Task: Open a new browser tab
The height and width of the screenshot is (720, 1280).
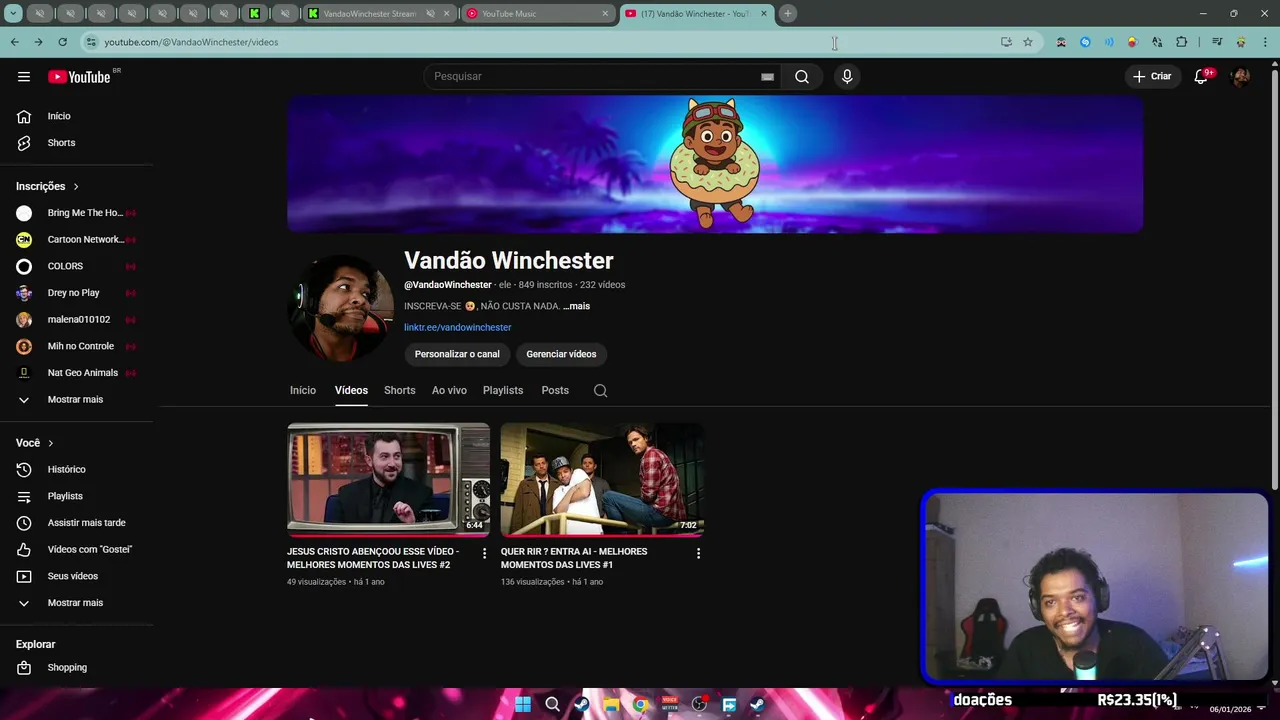Action: pyautogui.click(x=788, y=13)
